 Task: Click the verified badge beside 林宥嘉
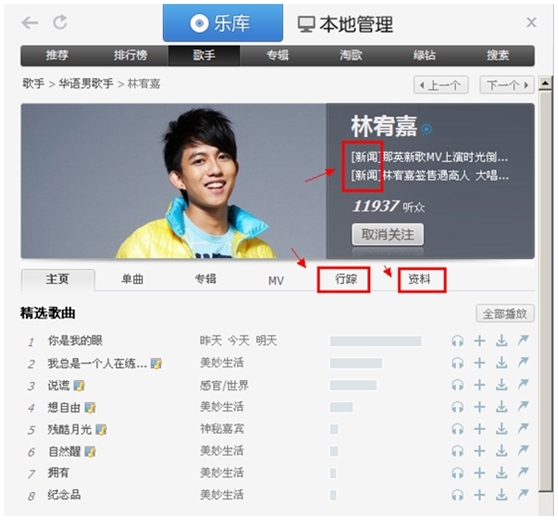pyautogui.click(x=426, y=129)
